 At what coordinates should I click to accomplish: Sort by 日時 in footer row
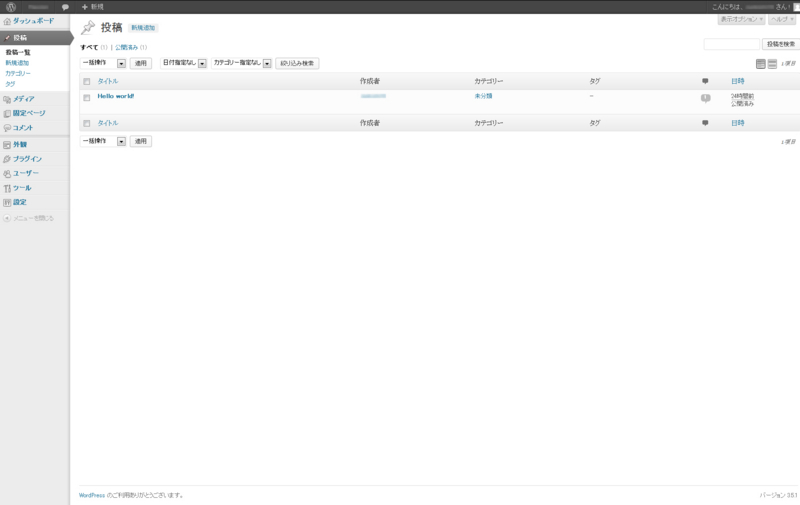click(x=738, y=123)
